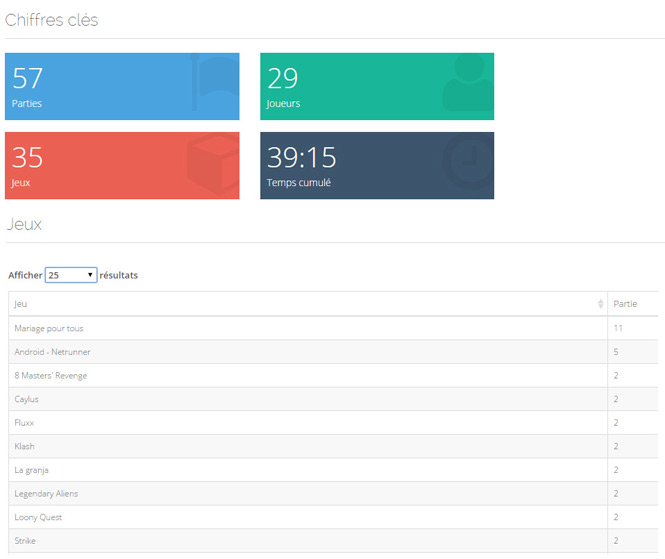Open the Afficher results count dropdown
The width and height of the screenshot is (665, 559).
pyautogui.click(x=71, y=275)
